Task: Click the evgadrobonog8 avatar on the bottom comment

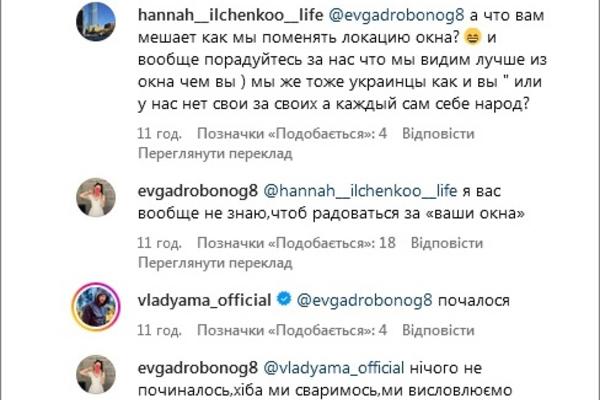Action: pyautogui.click(x=96, y=374)
